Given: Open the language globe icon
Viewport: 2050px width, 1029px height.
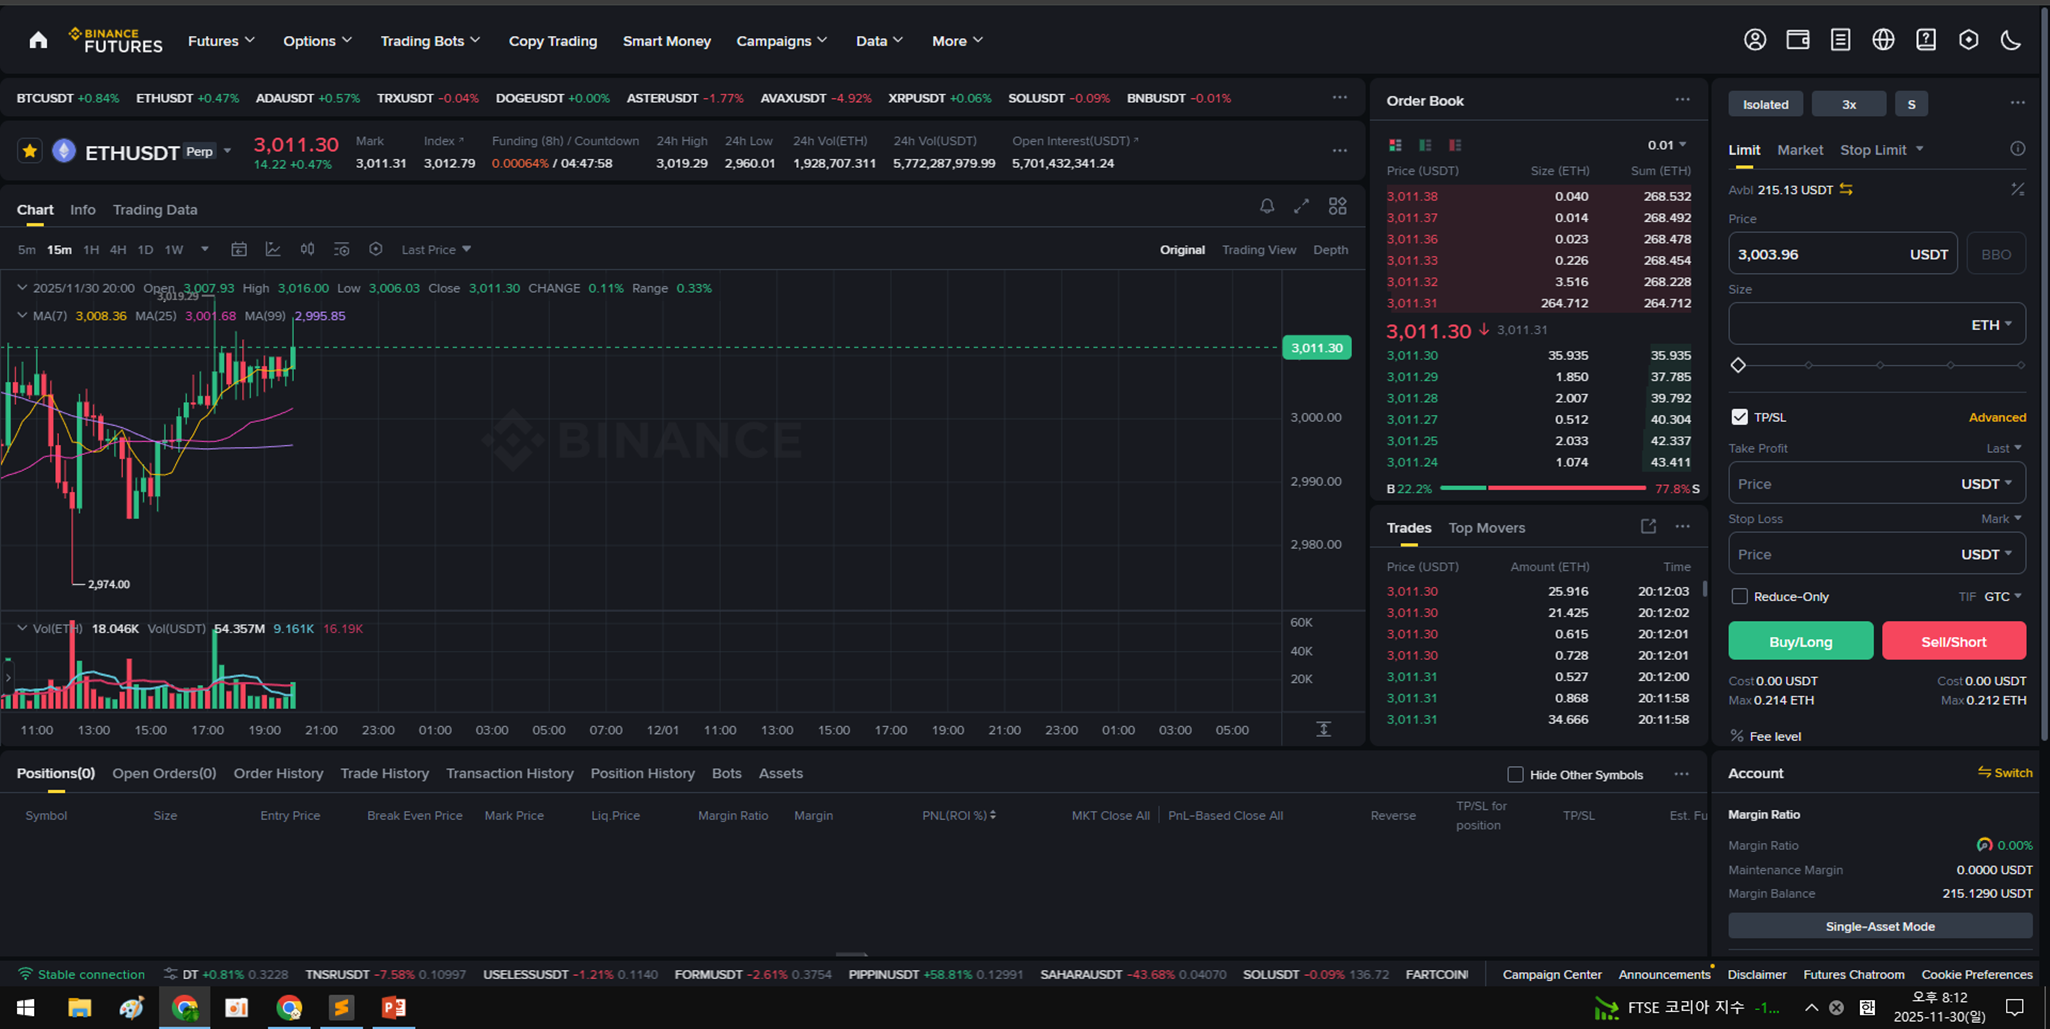Looking at the screenshot, I should click(x=1883, y=40).
